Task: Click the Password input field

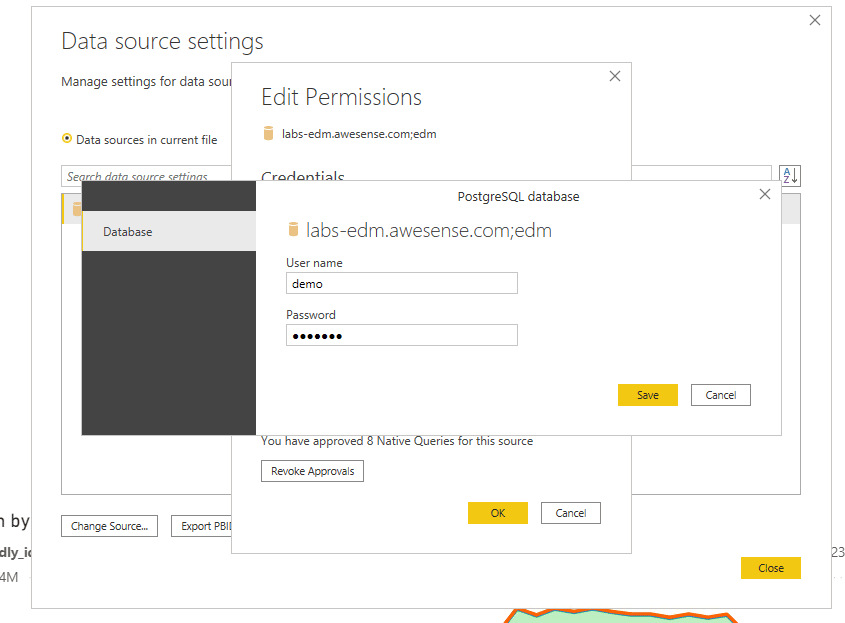Action: pyautogui.click(x=401, y=335)
